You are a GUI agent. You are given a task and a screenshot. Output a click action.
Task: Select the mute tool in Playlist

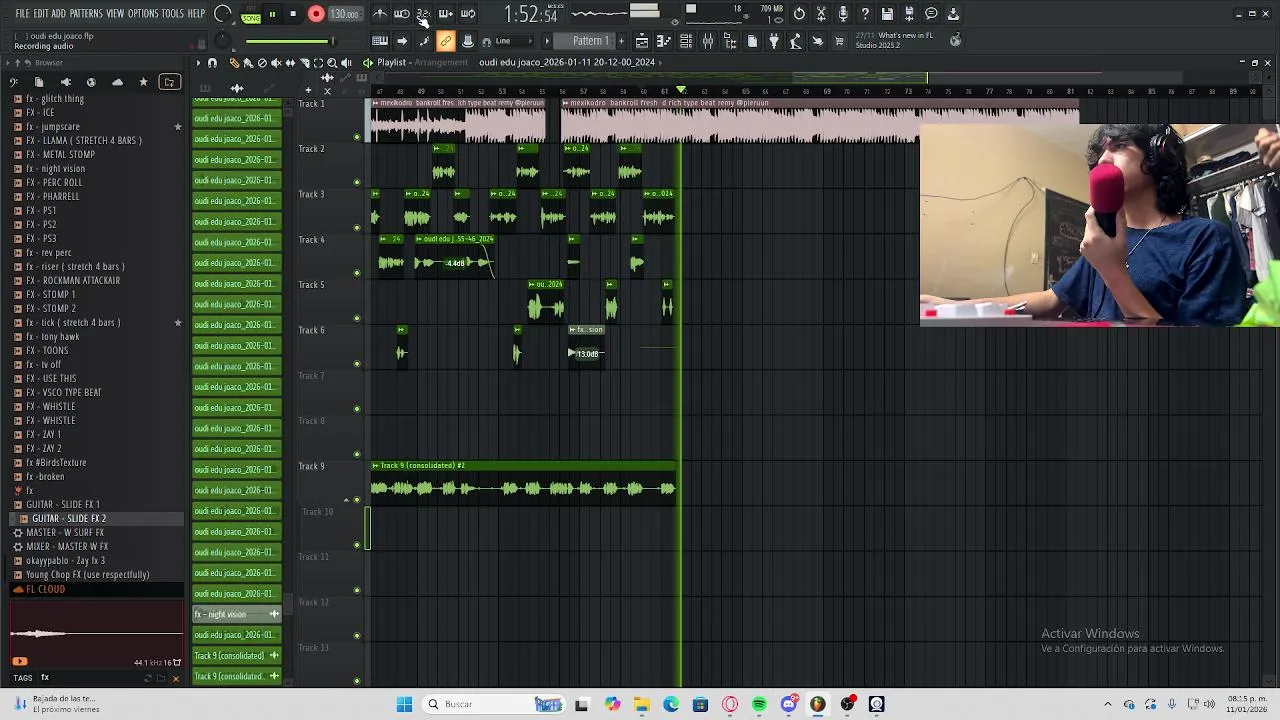276,63
